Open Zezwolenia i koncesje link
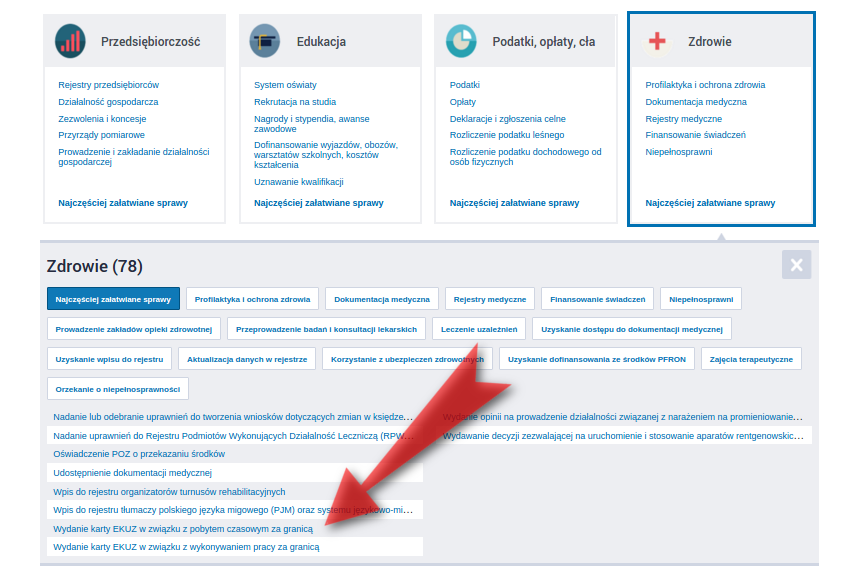Screen dimensions: 848x582 pyautogui.click(x=102, y=118)
